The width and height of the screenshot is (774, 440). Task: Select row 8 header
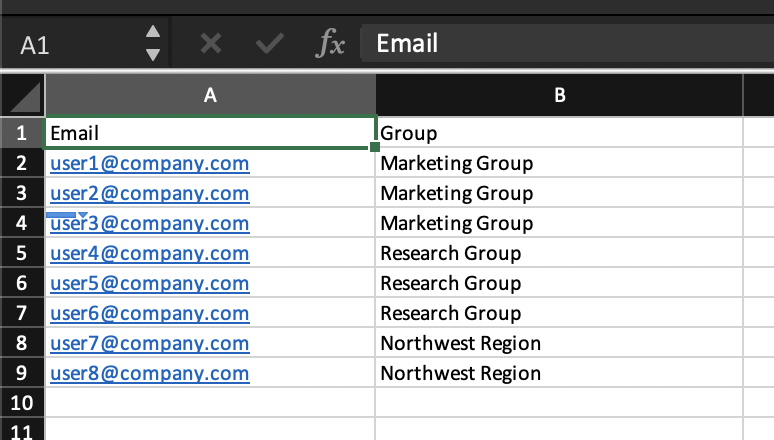tap(22, 343)
